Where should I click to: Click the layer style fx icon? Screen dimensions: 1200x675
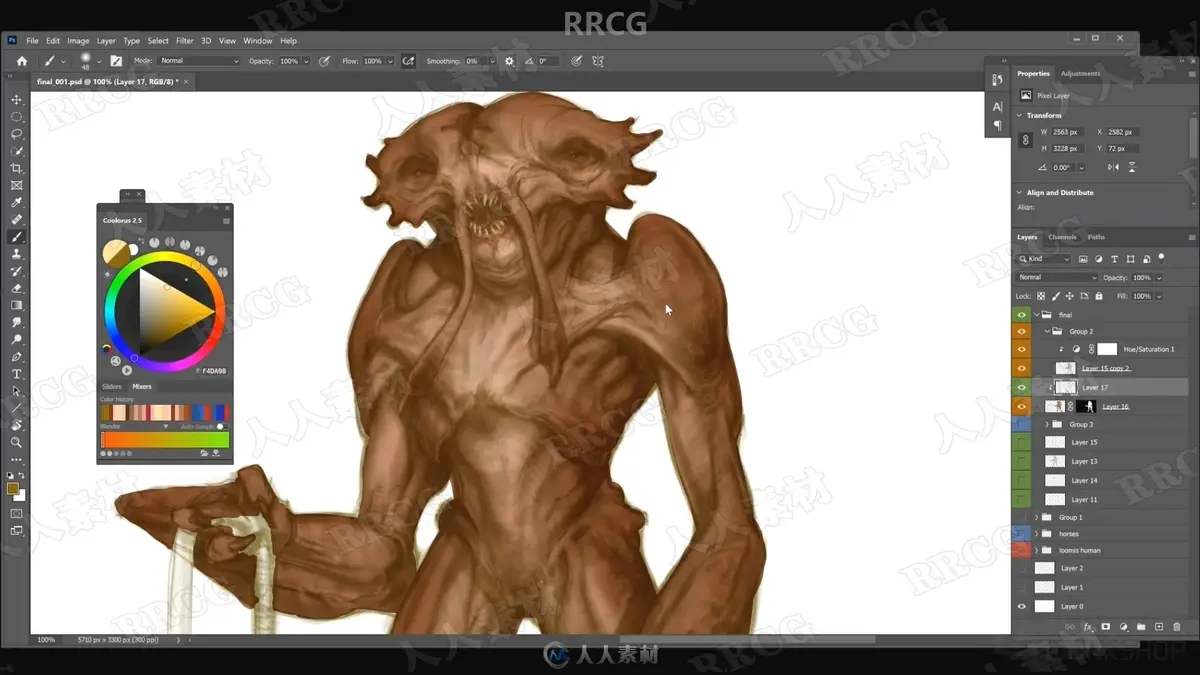1088,627
